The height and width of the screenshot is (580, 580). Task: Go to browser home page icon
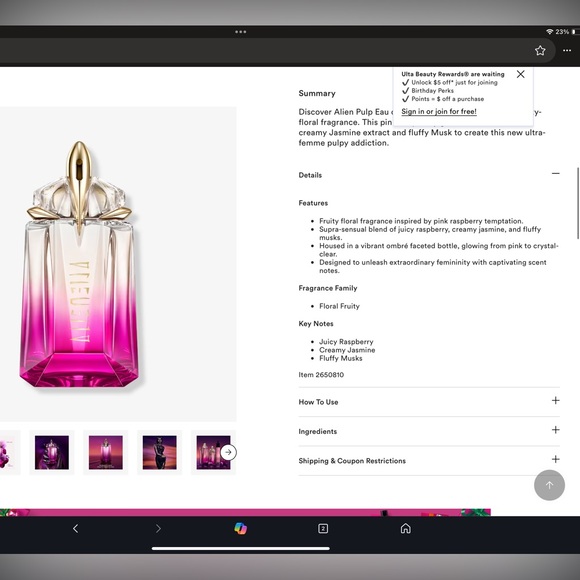tap(405, 528)
